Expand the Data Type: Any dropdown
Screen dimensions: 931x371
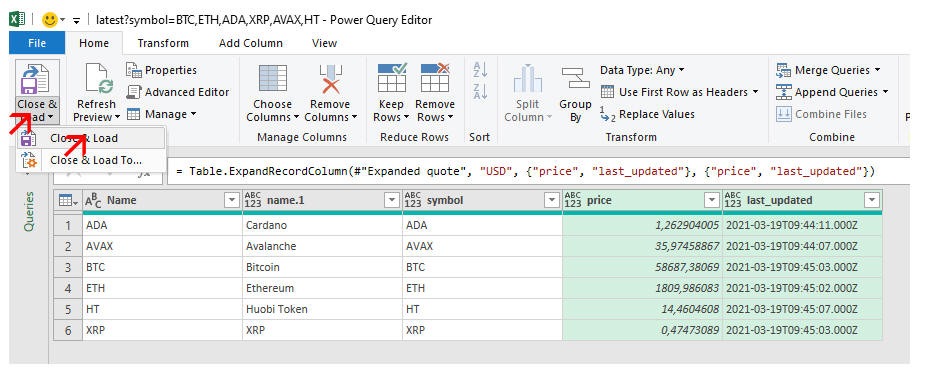(642, 70)
